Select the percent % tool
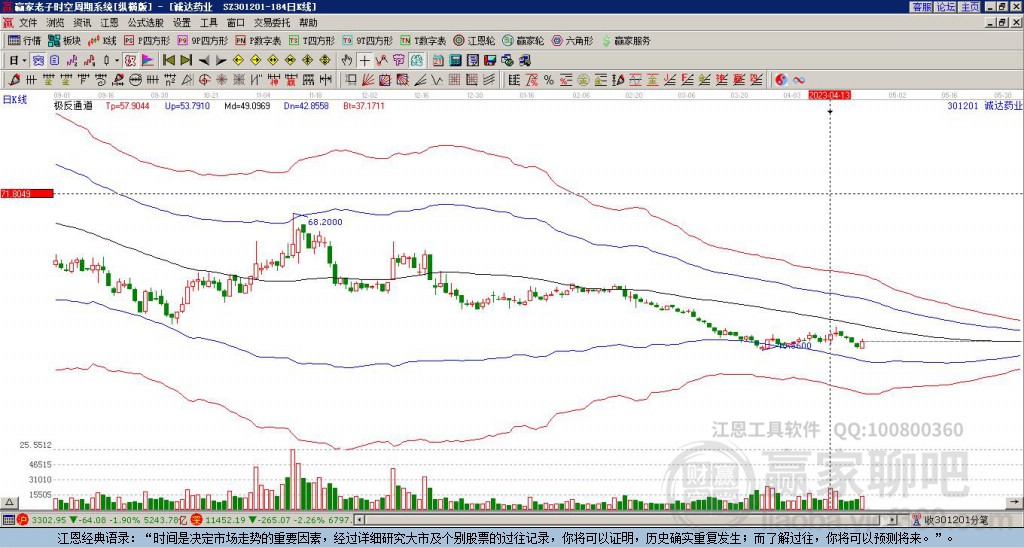Viewport: 1024px width, 548px height. 549,80
